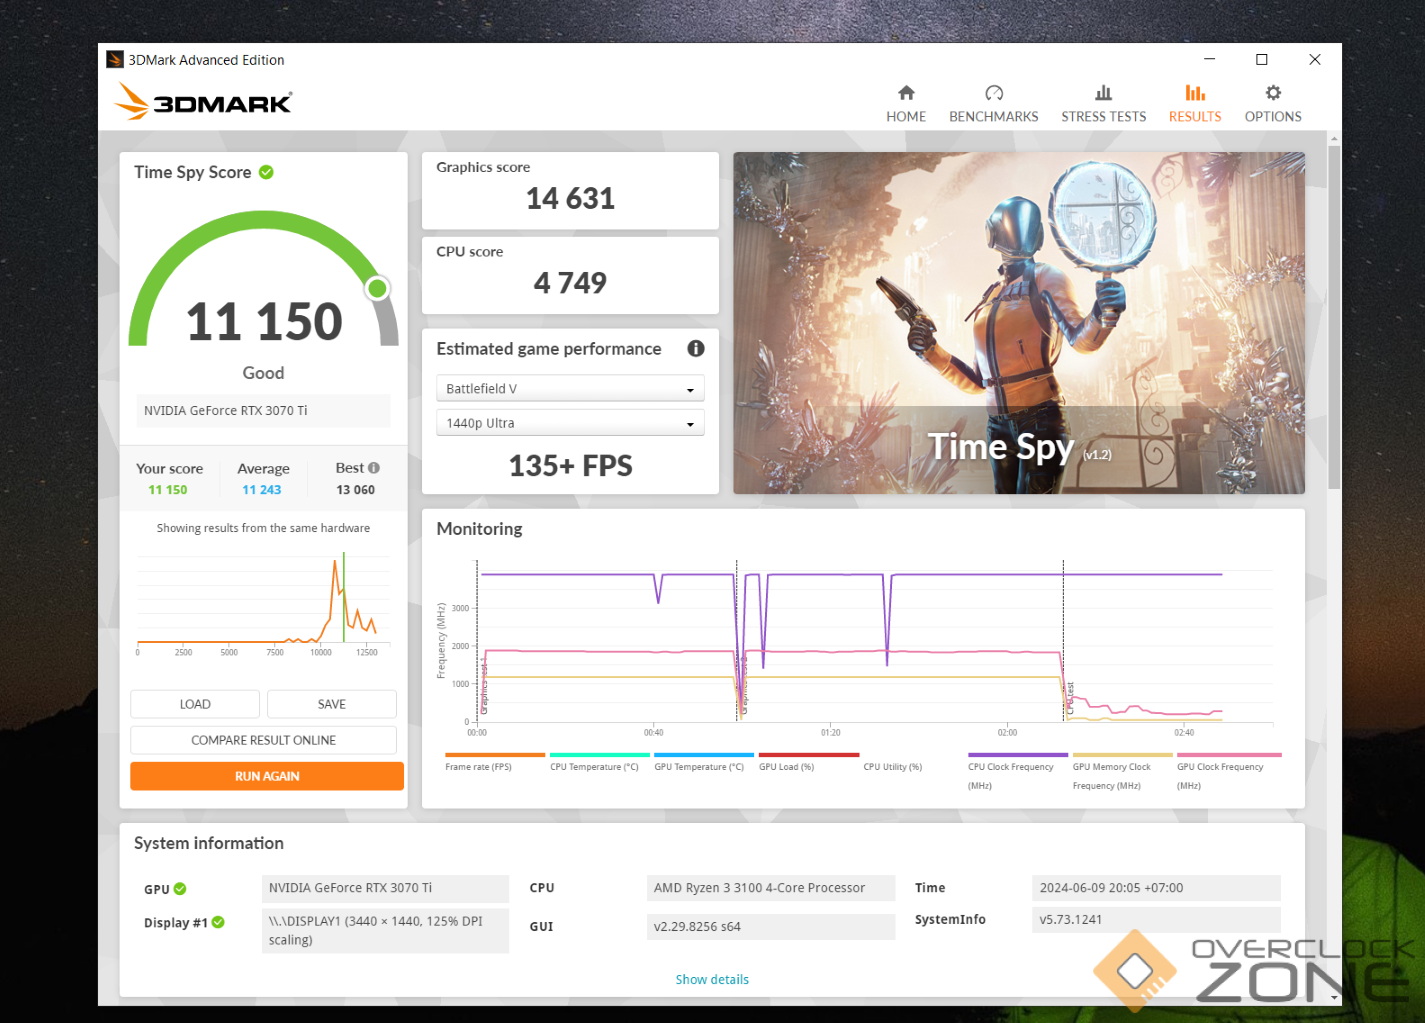Open Stress Tests from the navigation bar

pyautogui.click(x=1103, y=103)
